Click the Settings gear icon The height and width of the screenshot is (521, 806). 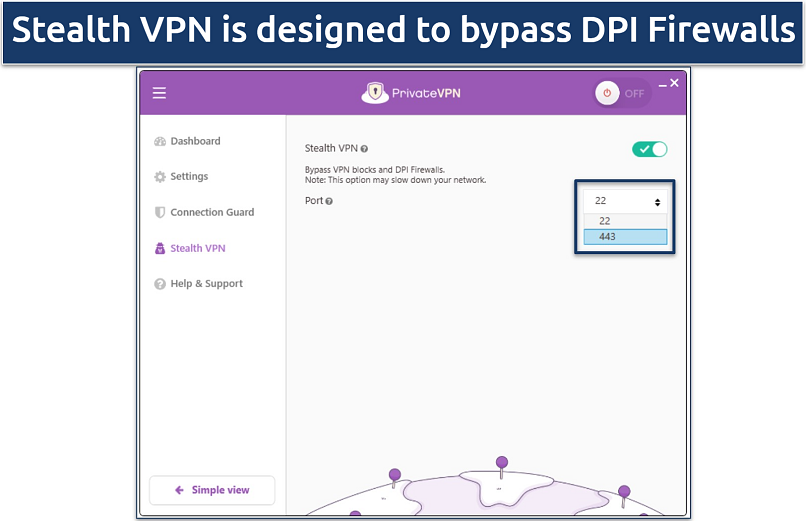tap(160, 177)
